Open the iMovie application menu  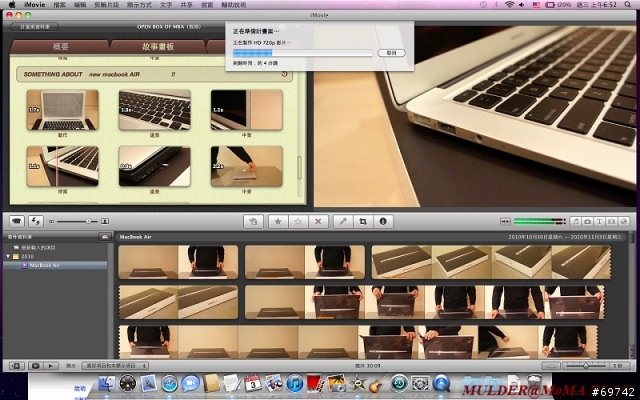coord(35,5)
